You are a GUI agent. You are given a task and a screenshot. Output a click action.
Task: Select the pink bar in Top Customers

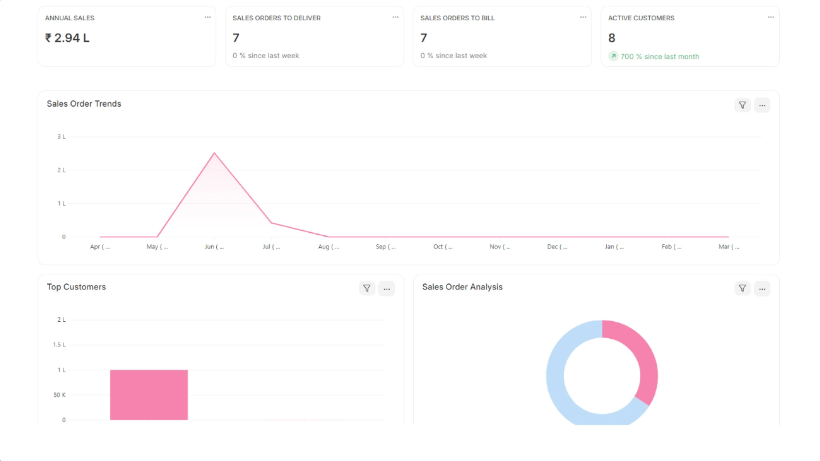(149, 395)
